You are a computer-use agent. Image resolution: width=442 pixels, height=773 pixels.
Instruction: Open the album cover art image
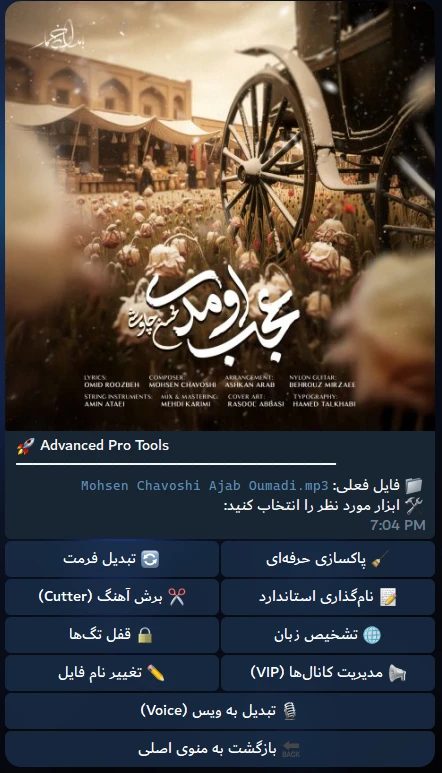(x=220, y=215)
